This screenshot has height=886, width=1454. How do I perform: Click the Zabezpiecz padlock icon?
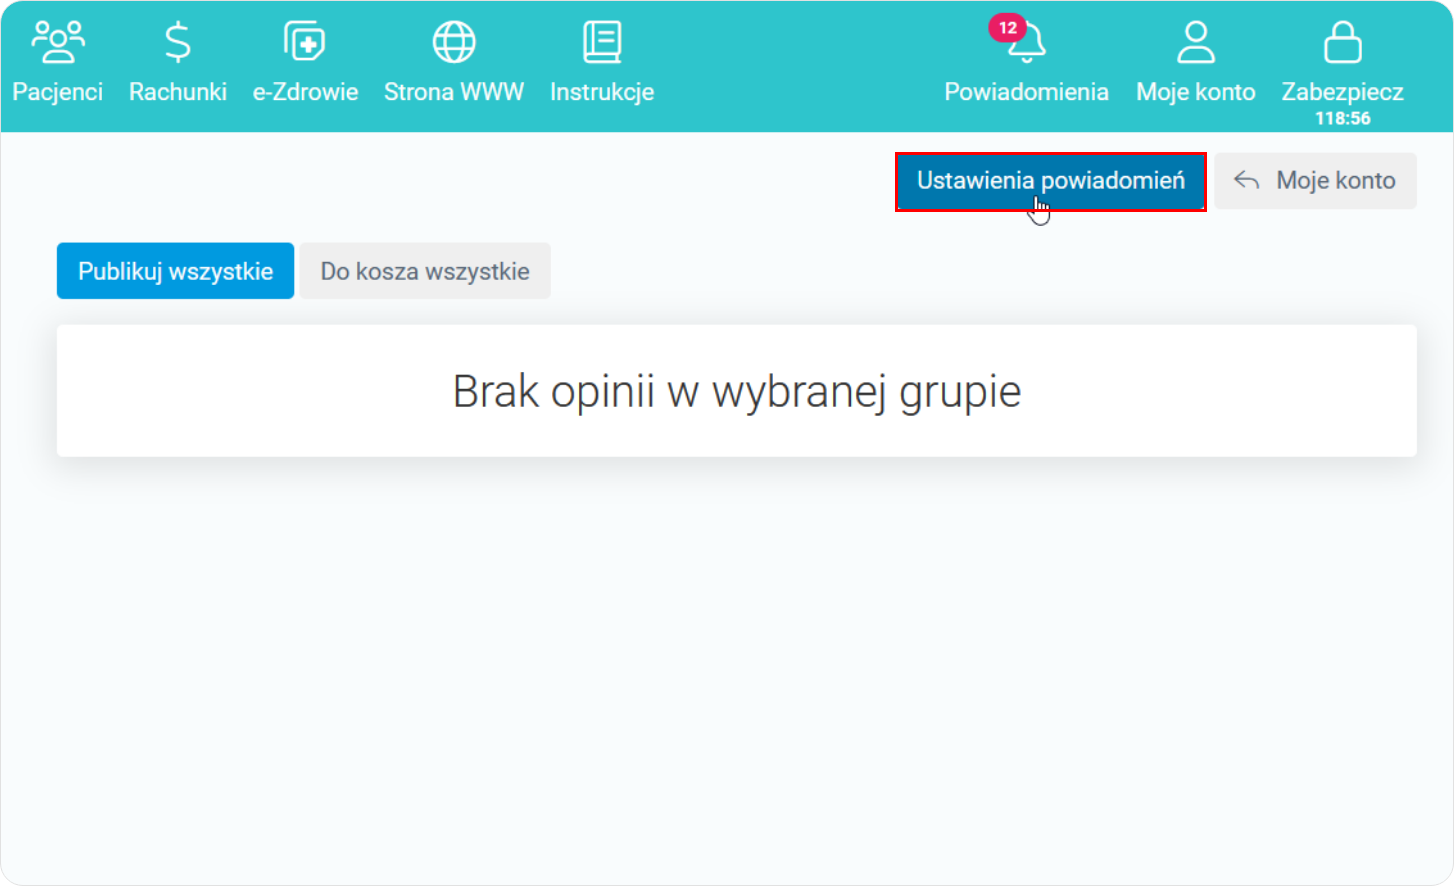coord(1343,42)
